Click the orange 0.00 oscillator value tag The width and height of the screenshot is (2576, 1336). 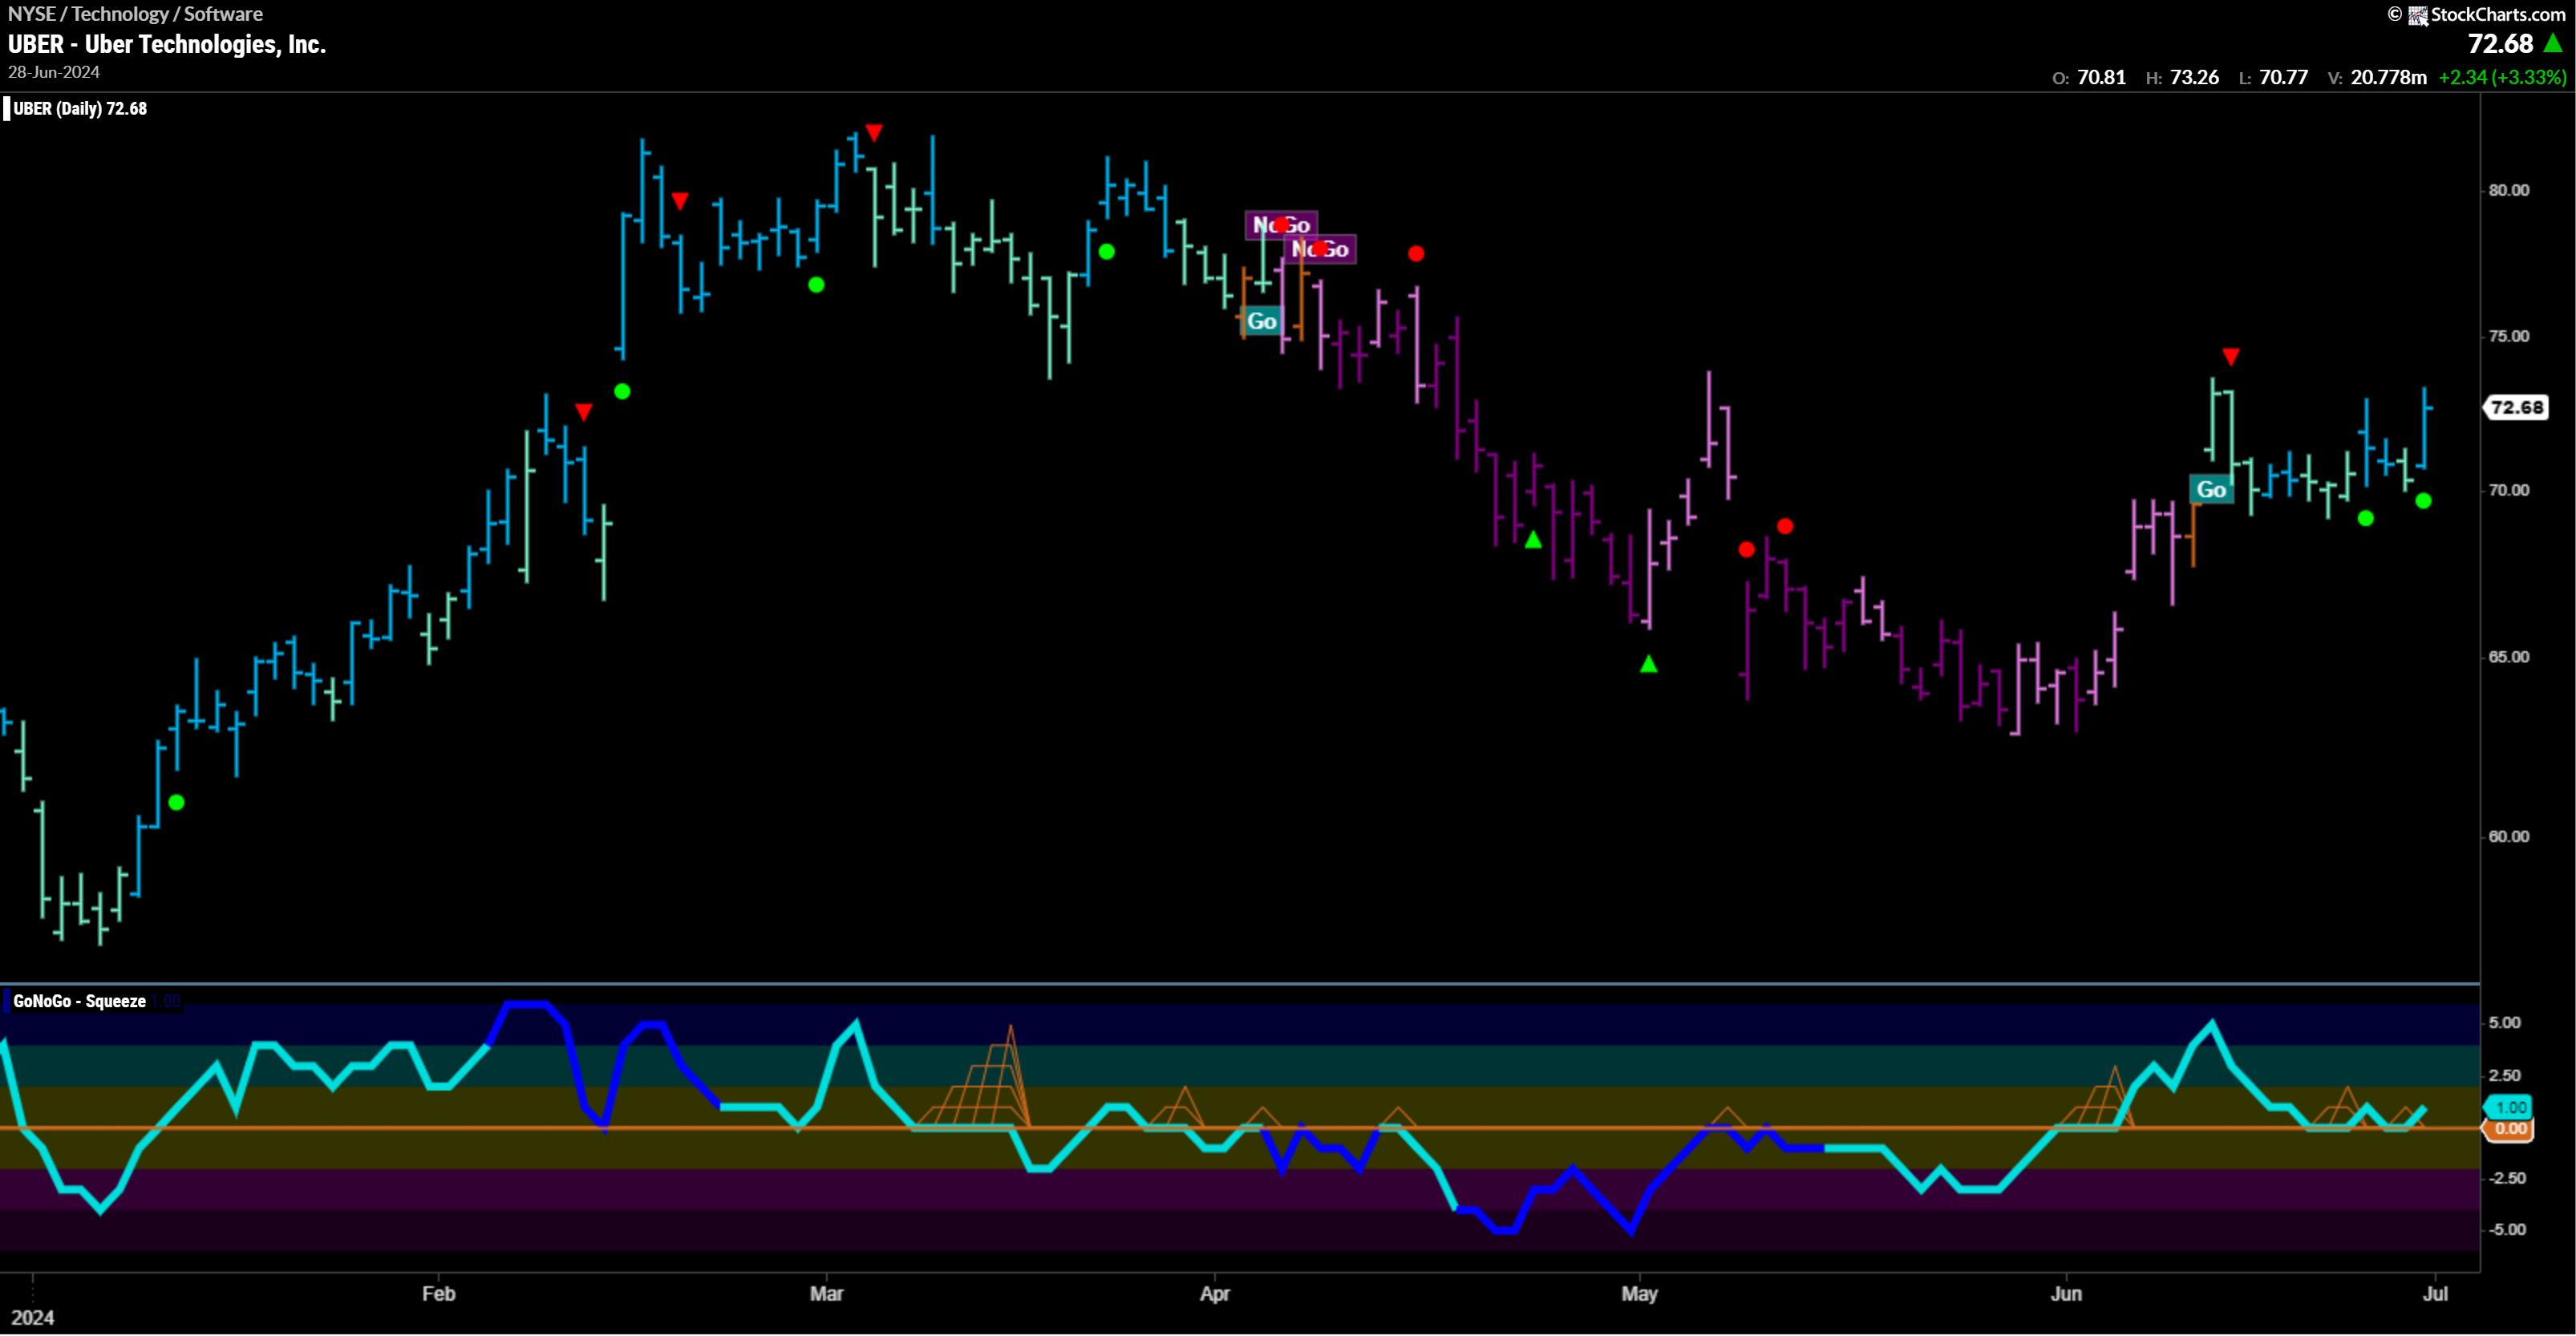tap(2510, 1129)
